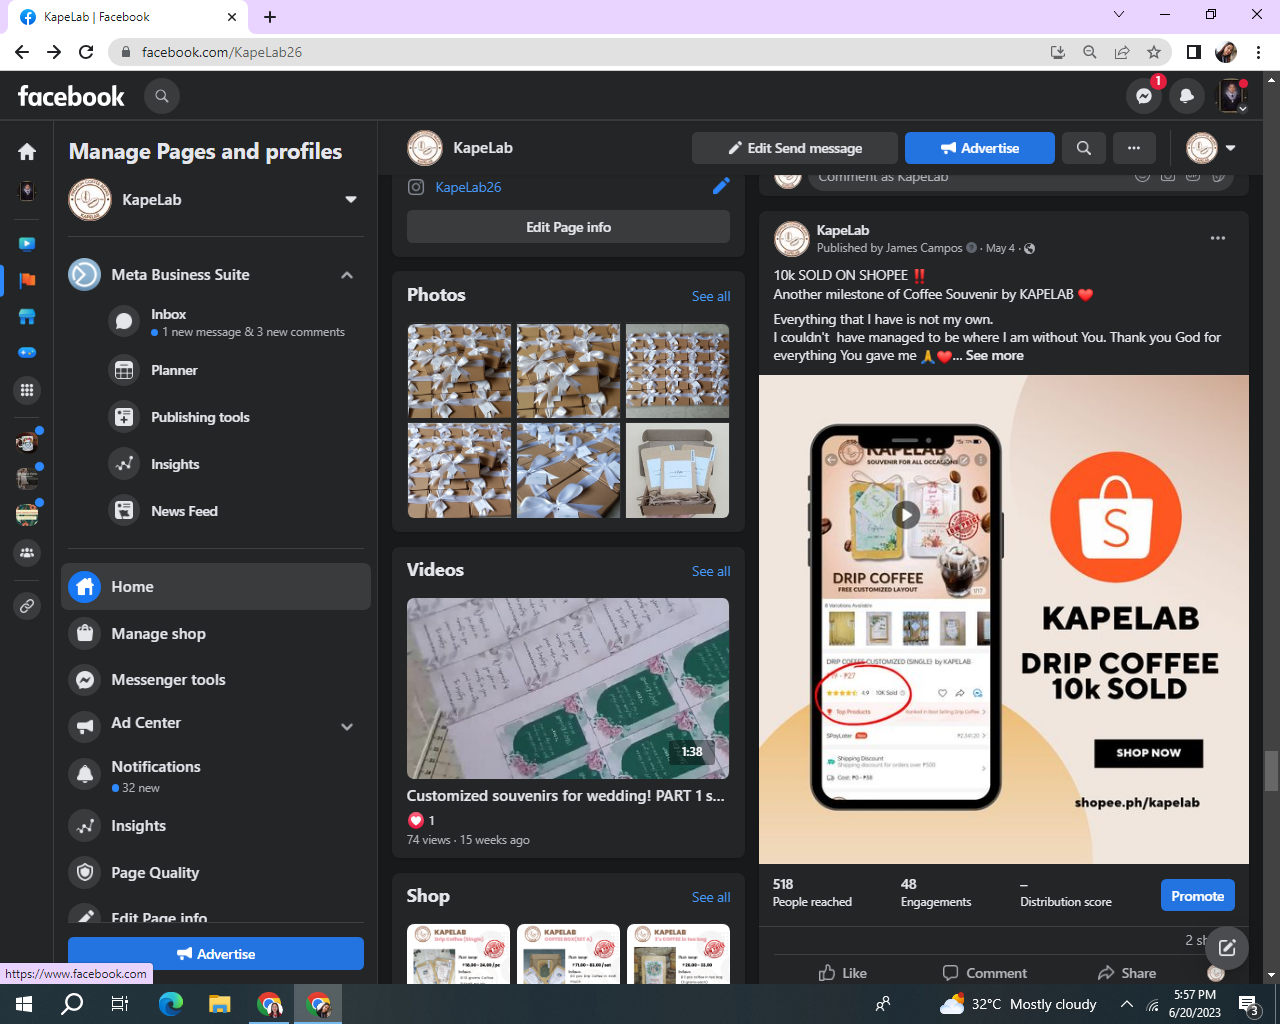Open Windows action center notifications
This screenshot has height=1024, width=1280.
pyautogui.click(x=1249, y=1004)
